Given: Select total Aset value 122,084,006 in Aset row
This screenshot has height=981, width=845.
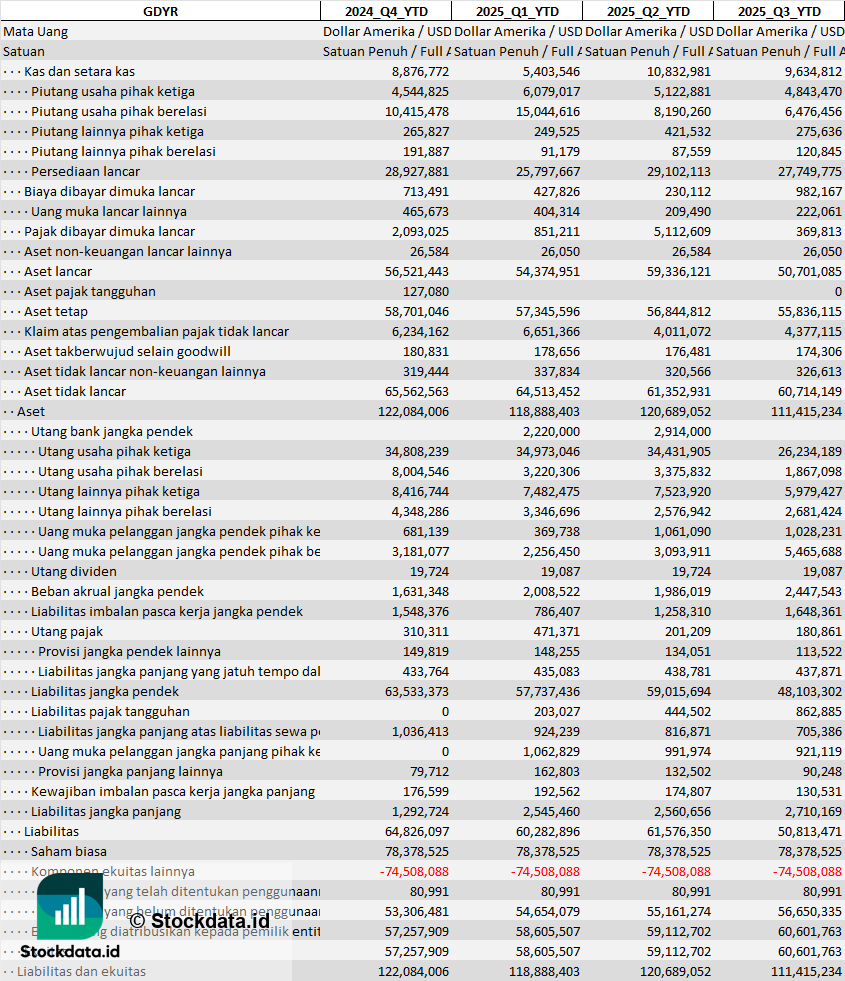Looking at the screenshot, I should (x=413, y=412).
